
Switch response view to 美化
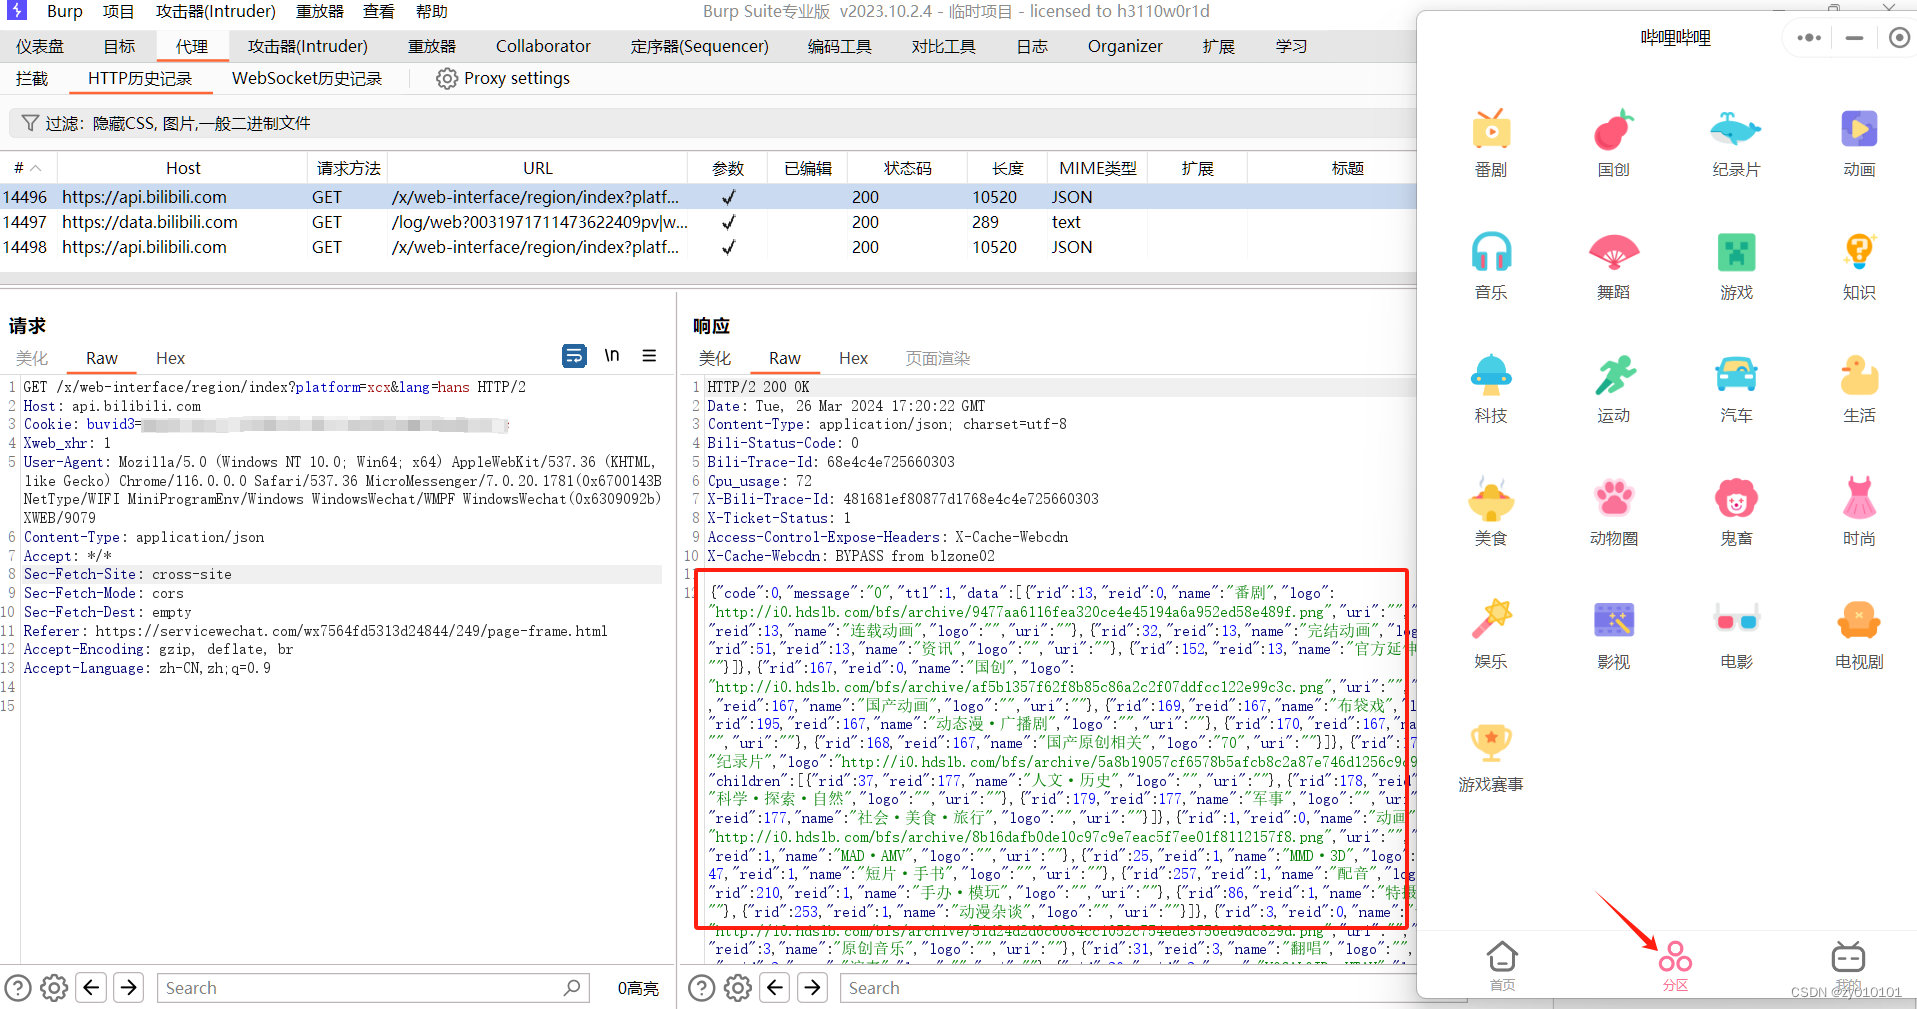point(715,358)
